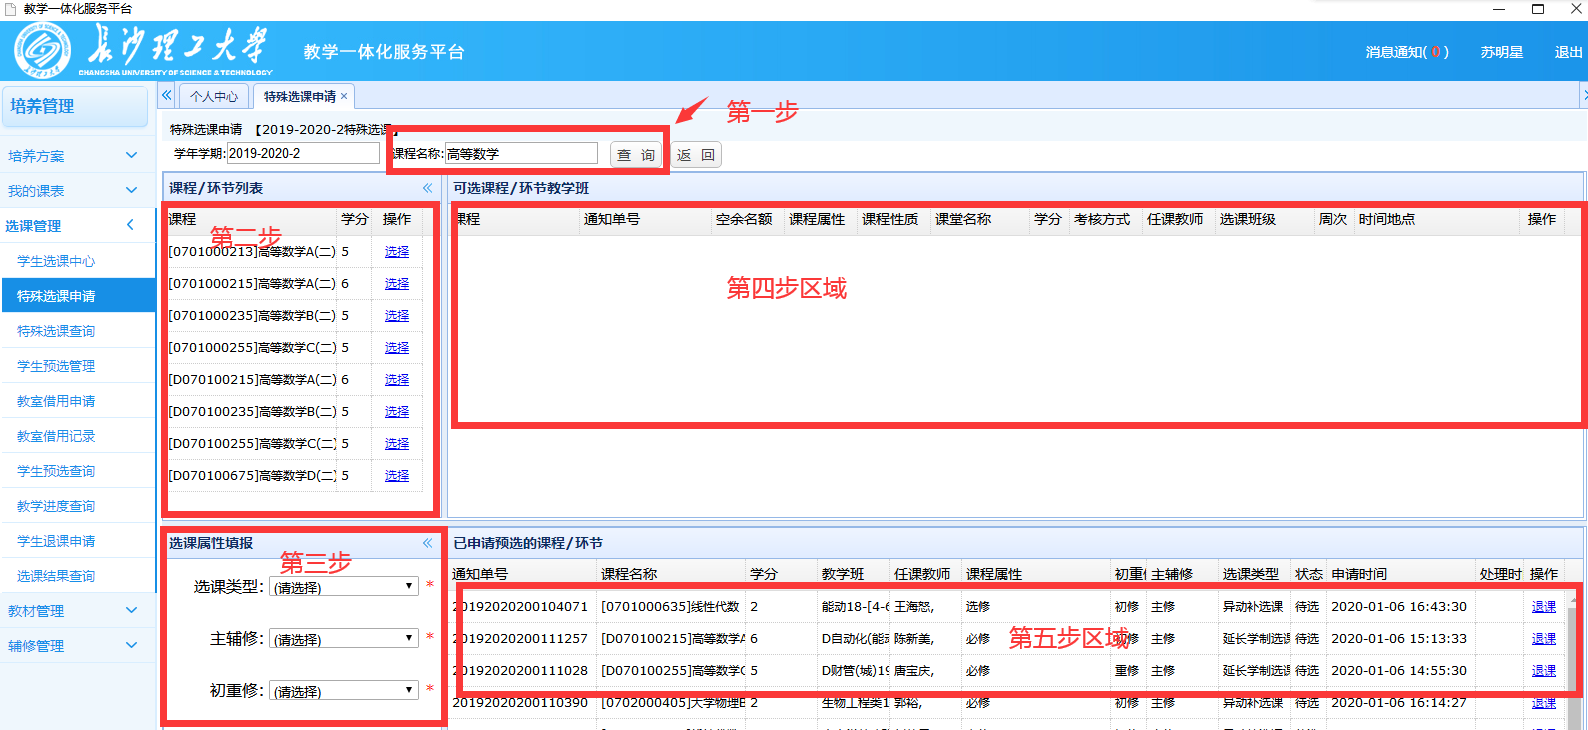Open the 主辅修 dropdown
The image size is (1588, 730).
pyautogui.click(x=343, y=638)
